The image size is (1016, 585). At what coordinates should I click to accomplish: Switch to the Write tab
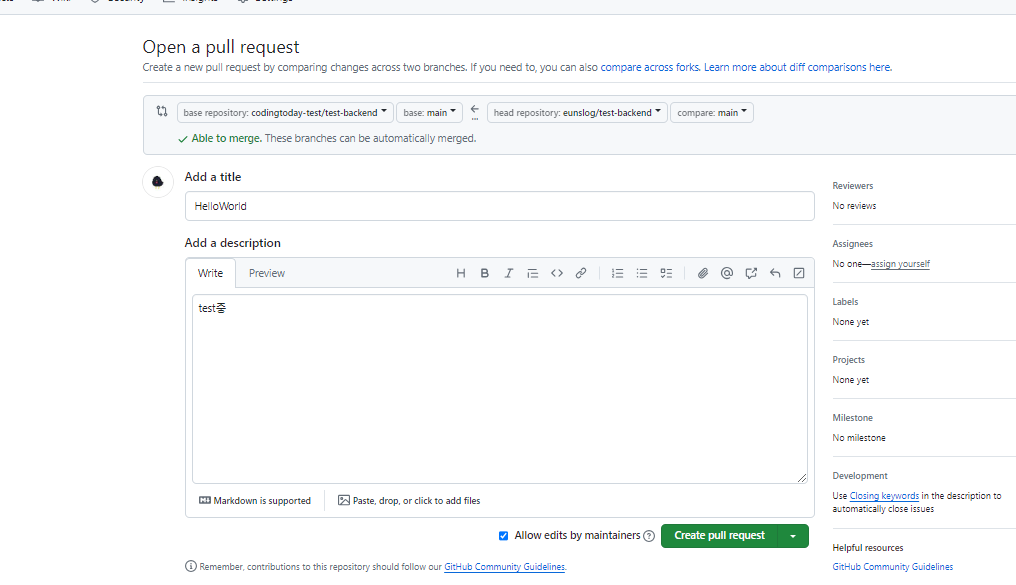coord(211,273)
